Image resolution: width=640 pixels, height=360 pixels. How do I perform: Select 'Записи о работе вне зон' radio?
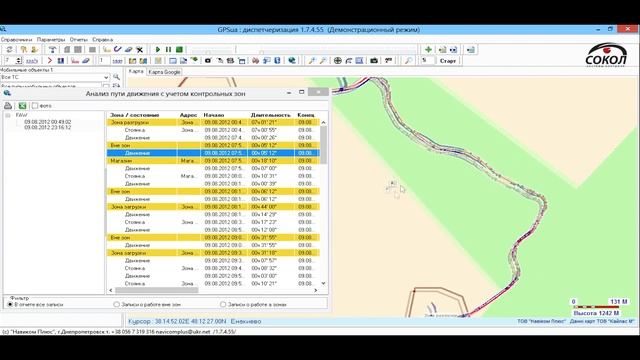pos(116,304)
